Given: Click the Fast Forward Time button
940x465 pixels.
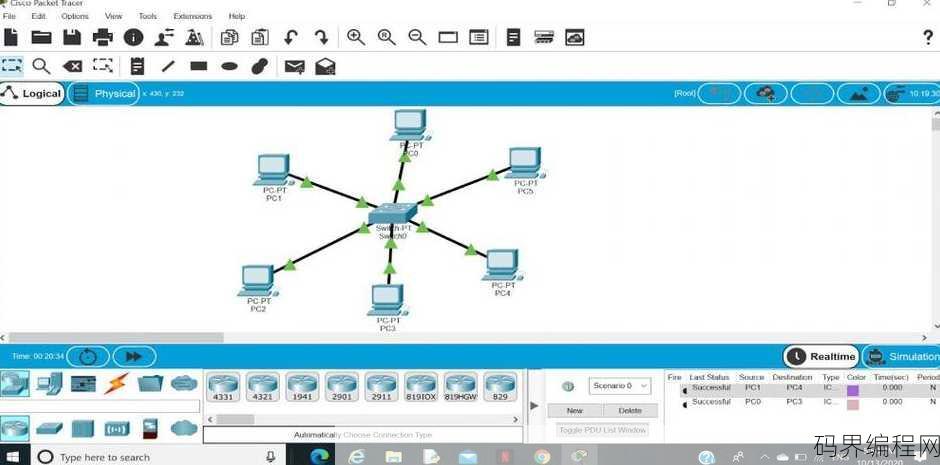Looking at the screenshot, I should [134, 357].
